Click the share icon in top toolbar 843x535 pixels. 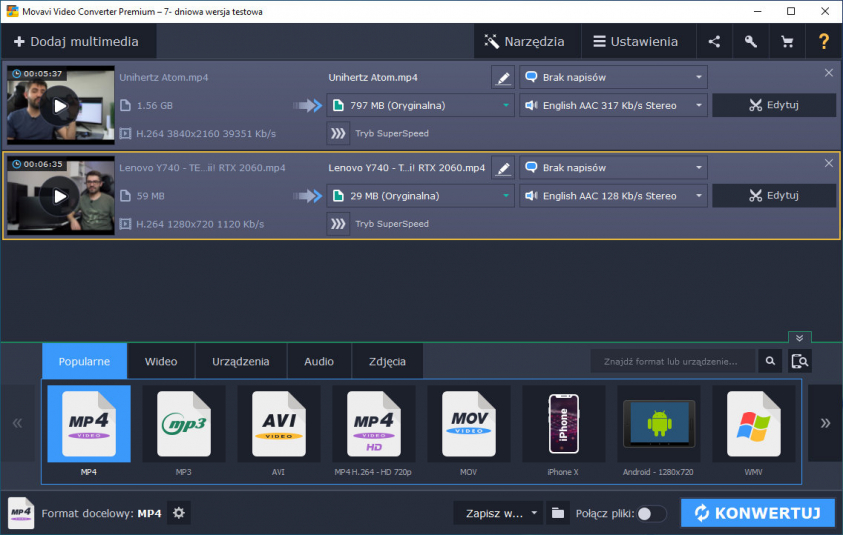[714, 42]
